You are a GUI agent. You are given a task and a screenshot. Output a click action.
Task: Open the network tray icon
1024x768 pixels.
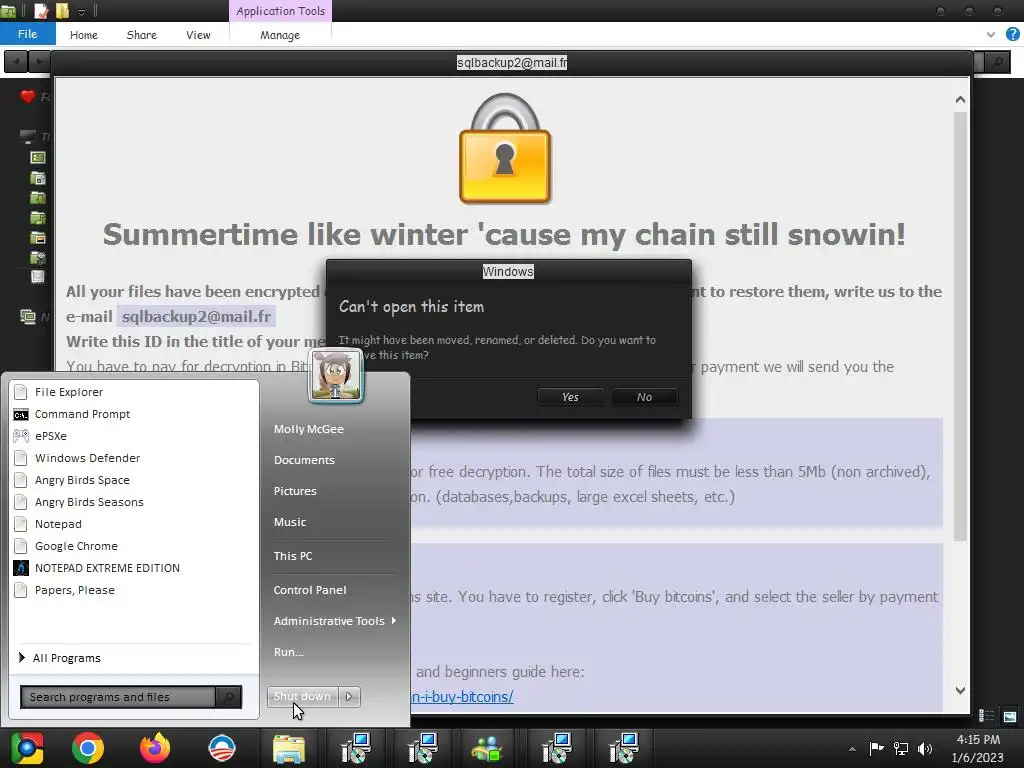(x=901, y=748)
